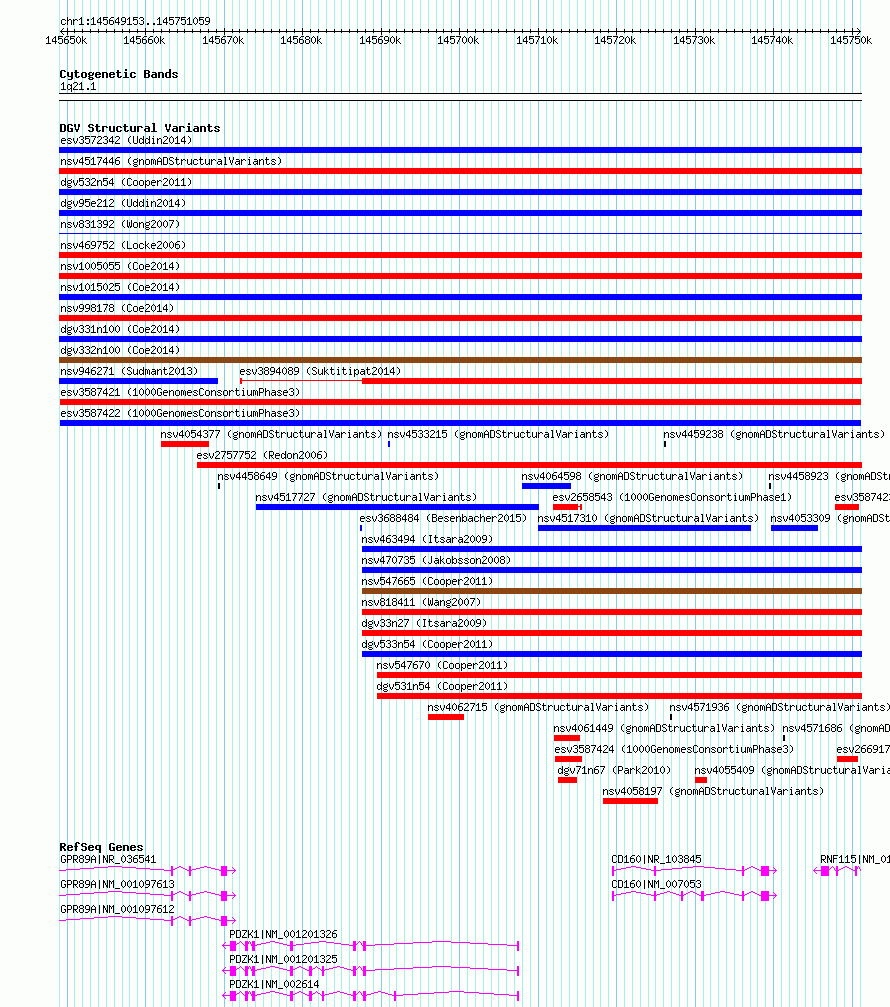Click the nsv4061449 gnomAD variant label
Screen dimensions: 890x1007
(664, 728)
